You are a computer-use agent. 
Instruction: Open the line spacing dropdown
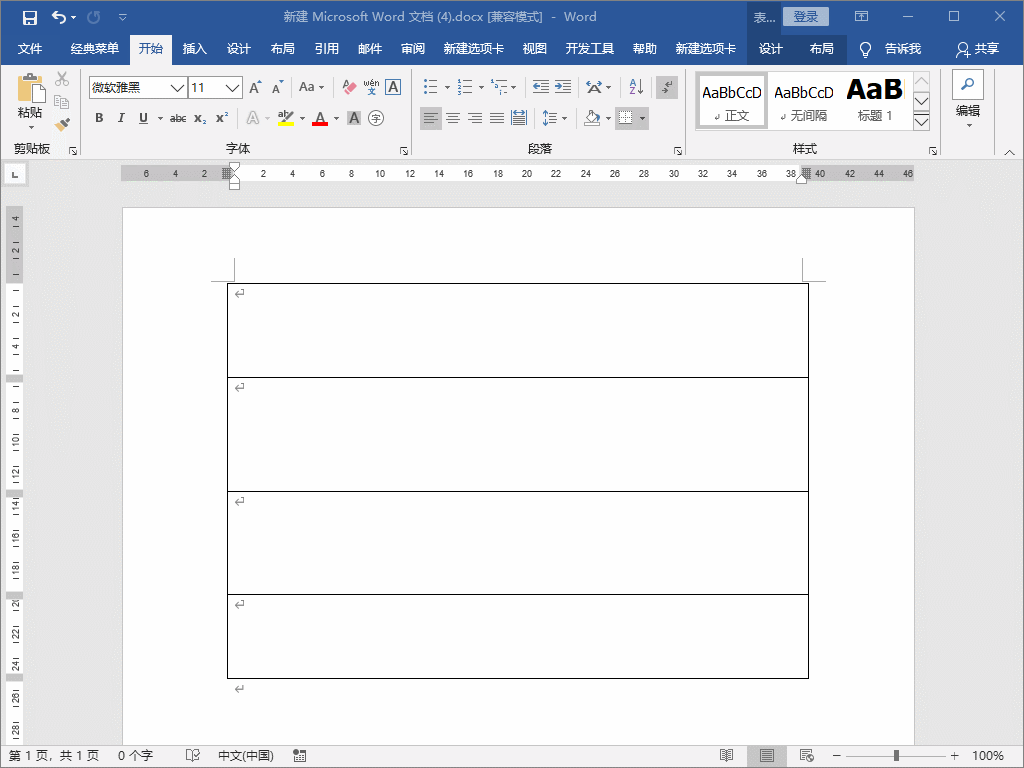pos(555,118)
